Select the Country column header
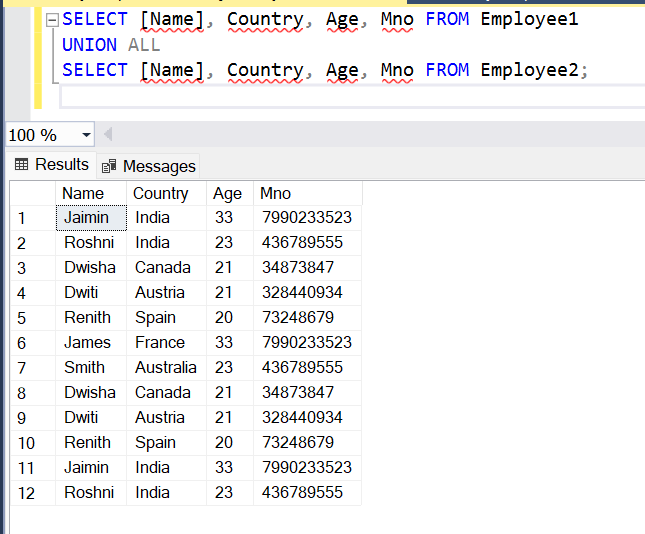This screenshot has width=645, height=534. [x=166, y=193]
